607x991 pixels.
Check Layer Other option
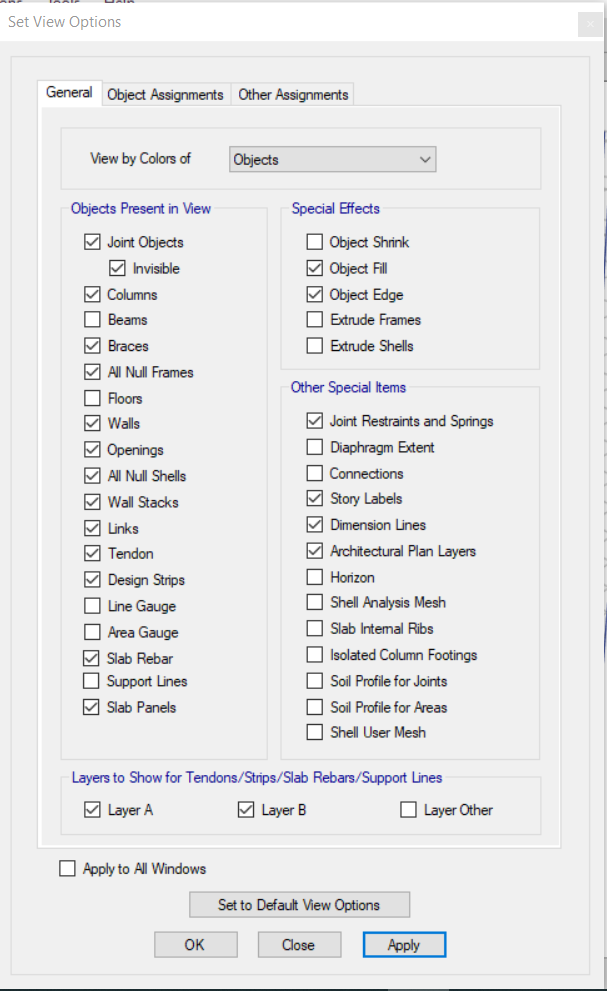(x=408, y=810)
